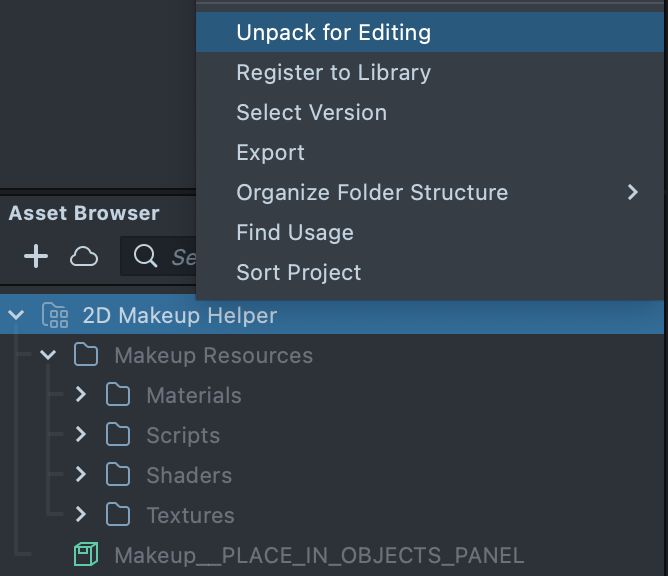The height and width of the screenshot is (576, 668).
Task: Click the Materials folder icon
Action: [118, 396]
